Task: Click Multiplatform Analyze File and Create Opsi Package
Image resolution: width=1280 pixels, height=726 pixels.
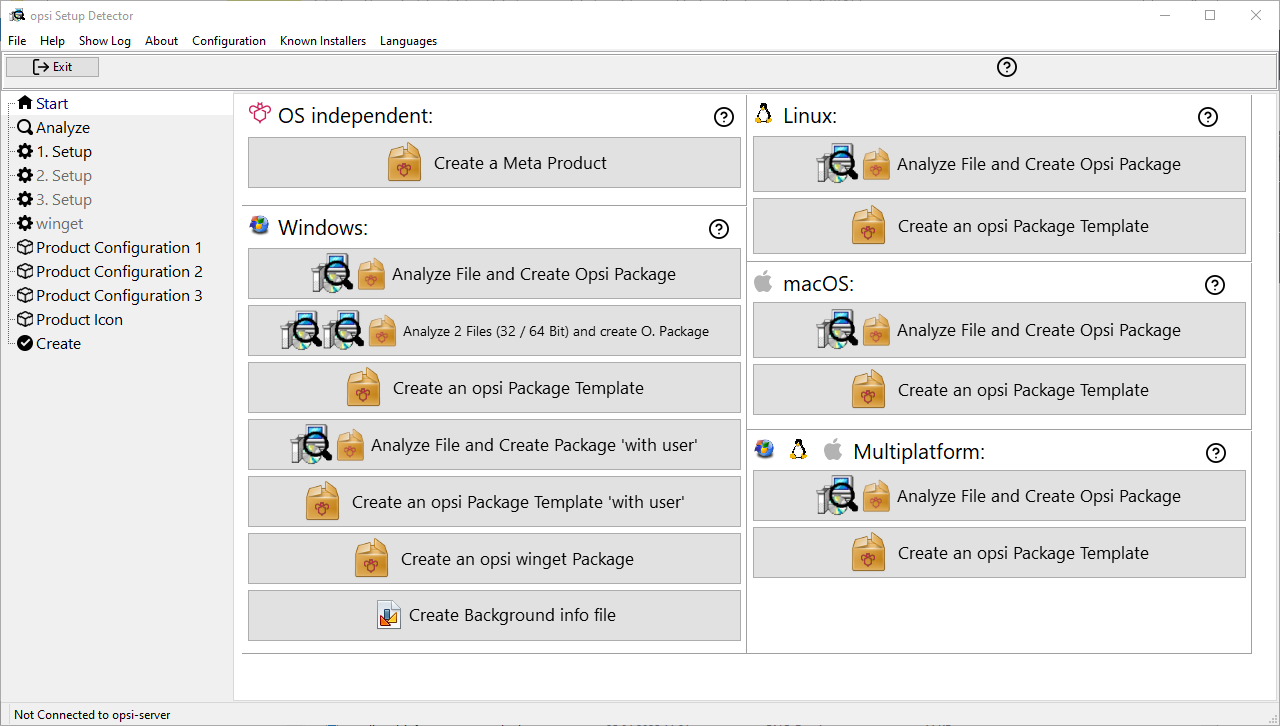Action: coord(999,496)
